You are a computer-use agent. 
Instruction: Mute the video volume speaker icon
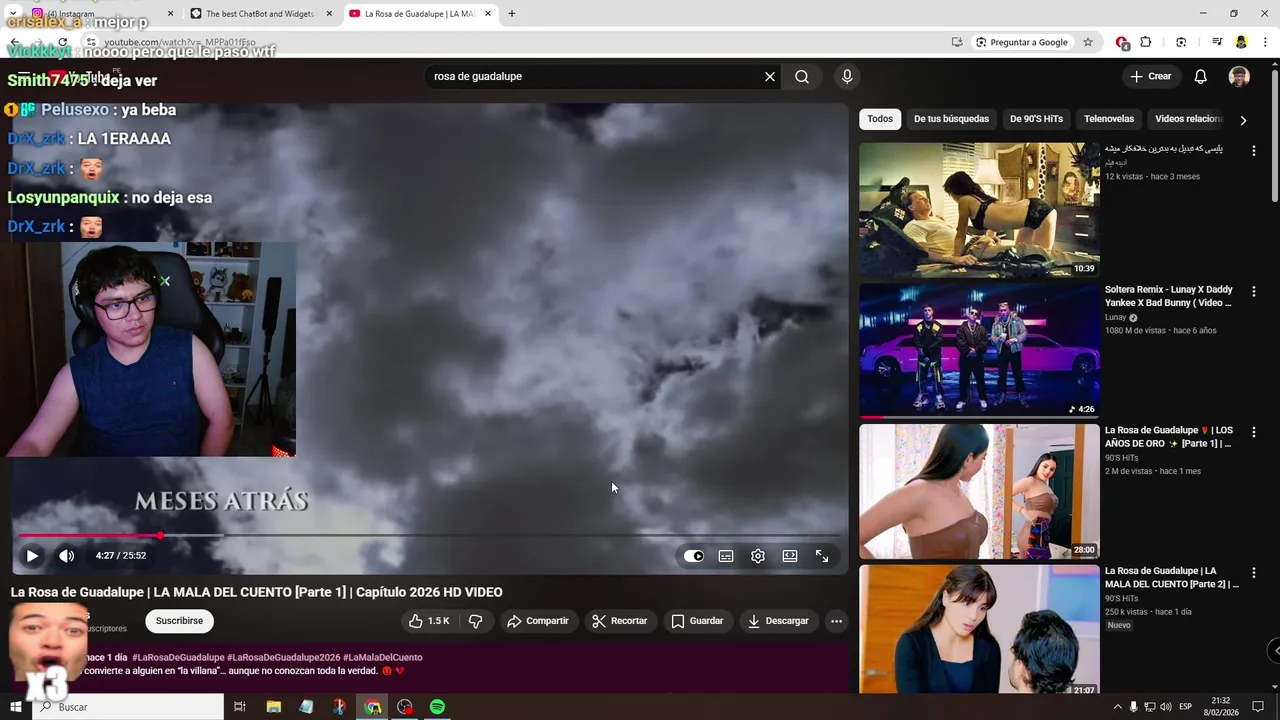click(x=66, y=556)
